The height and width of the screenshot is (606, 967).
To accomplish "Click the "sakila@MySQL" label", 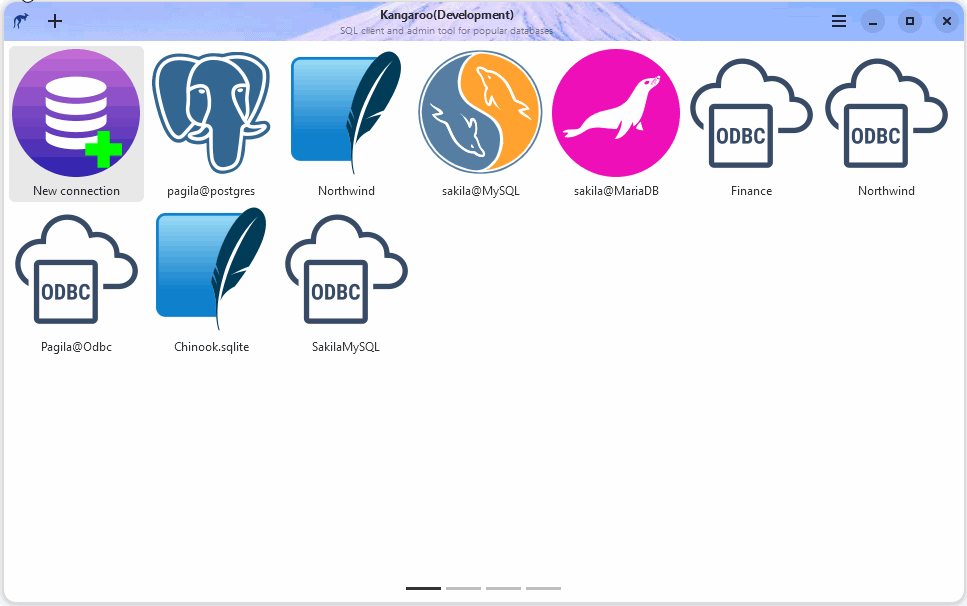I will pyautogui.click(x=481, y=191).
